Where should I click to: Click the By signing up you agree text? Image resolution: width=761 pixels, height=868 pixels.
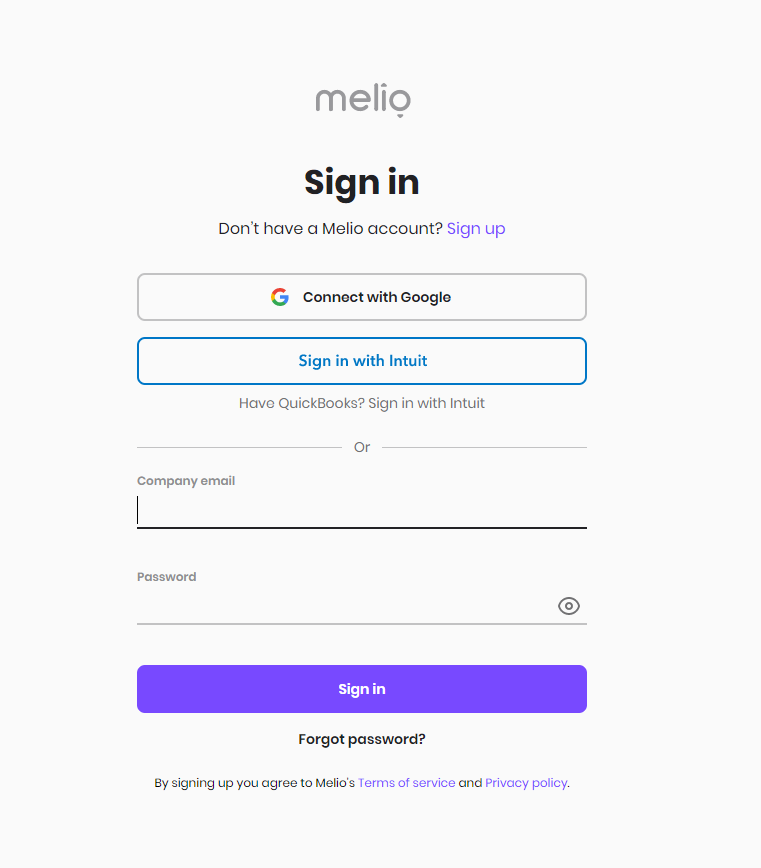[255, 783]
